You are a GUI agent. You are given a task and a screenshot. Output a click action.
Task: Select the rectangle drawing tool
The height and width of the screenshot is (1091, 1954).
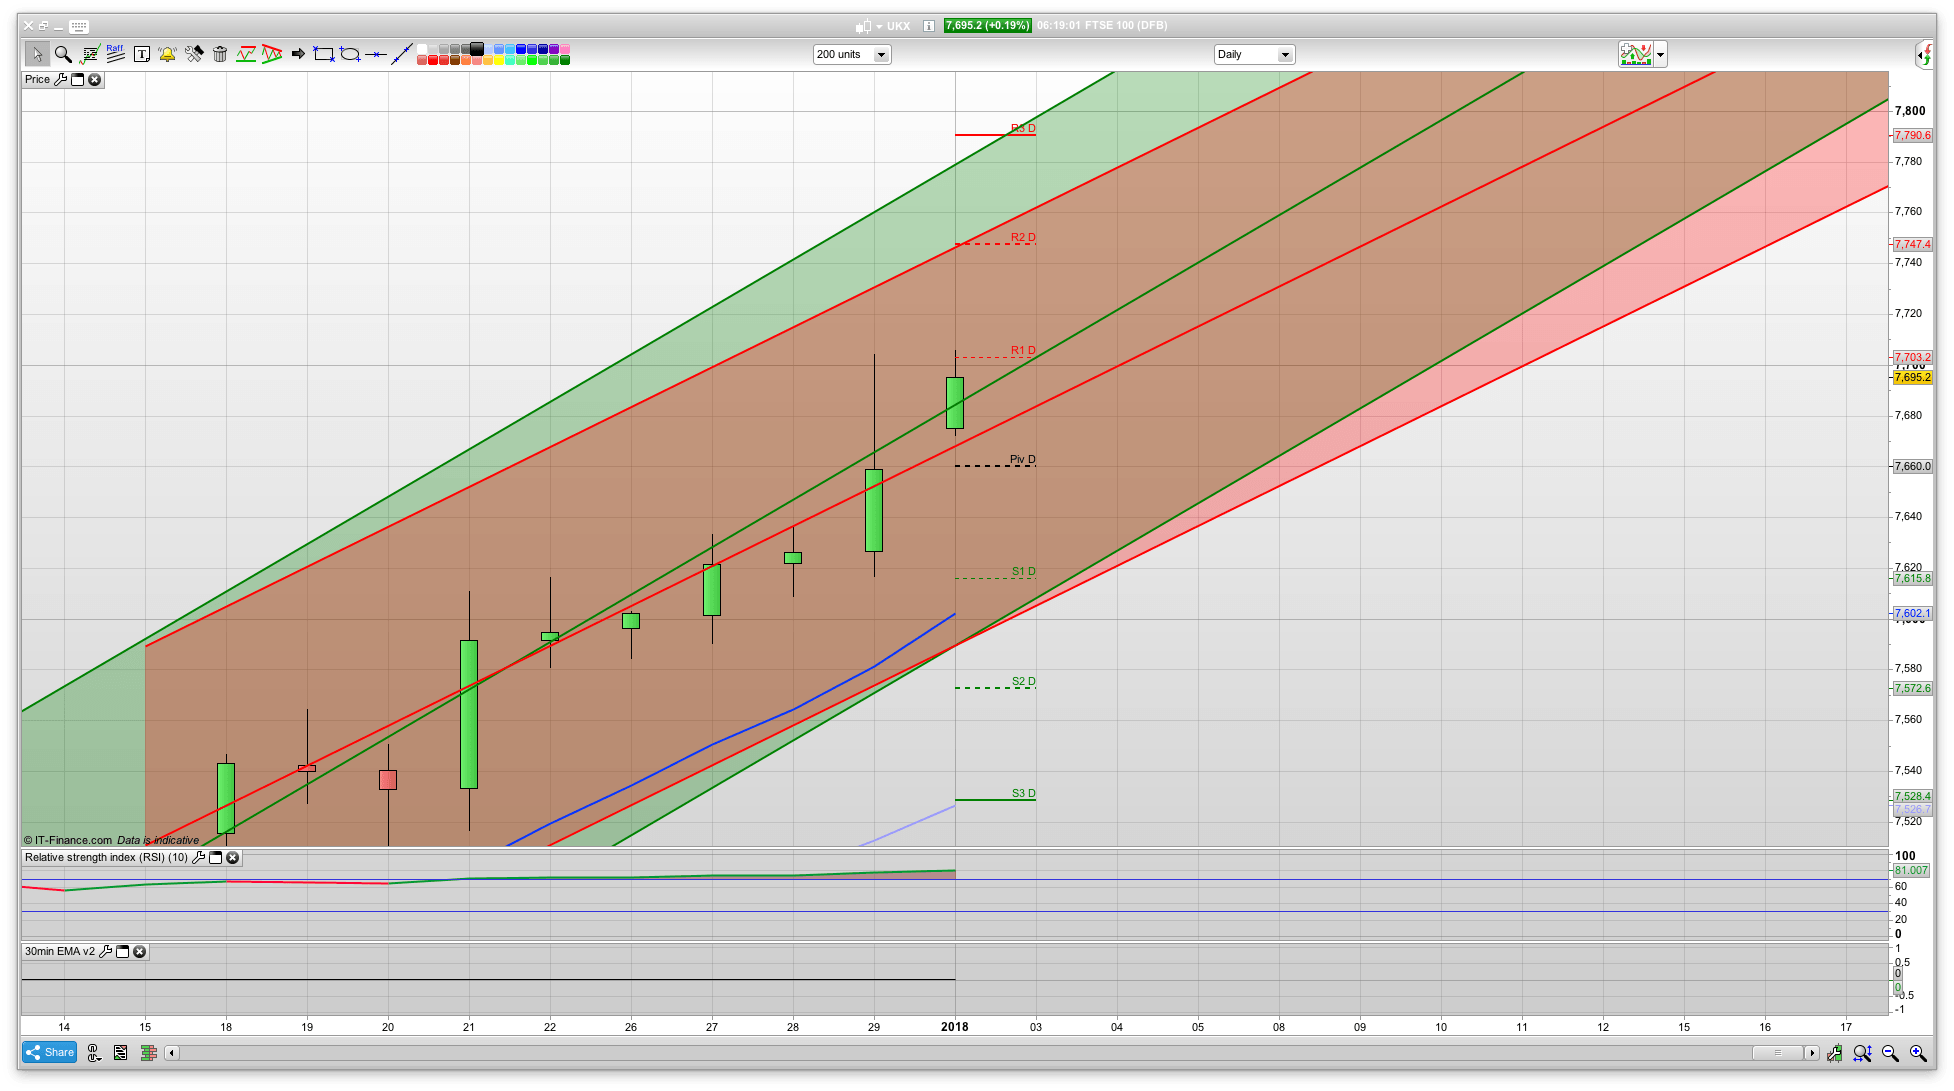tap(323, 54)
